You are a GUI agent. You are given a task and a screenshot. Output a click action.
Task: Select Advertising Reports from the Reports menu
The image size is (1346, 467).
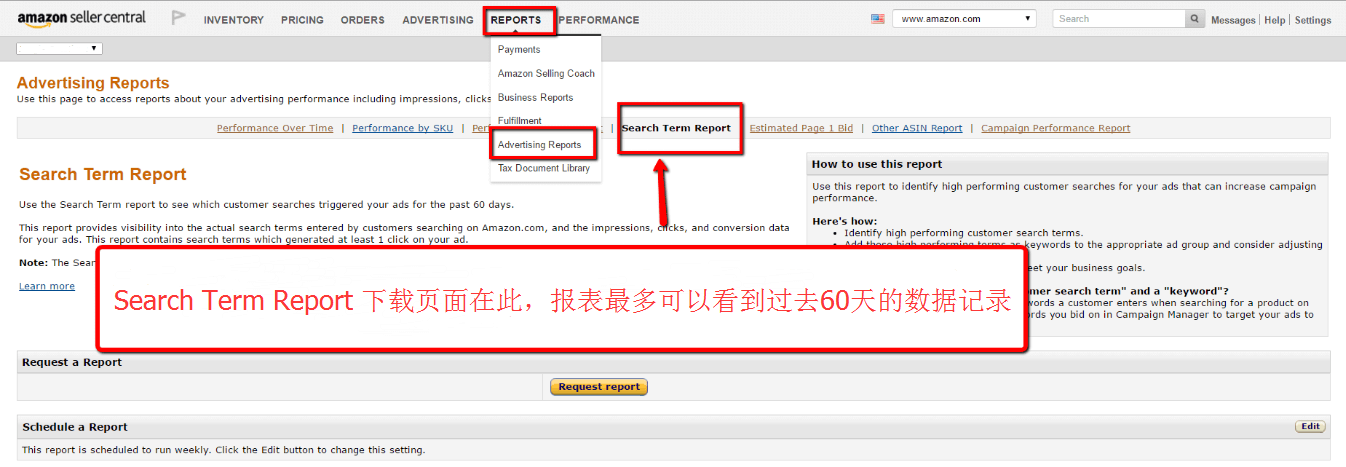click(539, 145)
